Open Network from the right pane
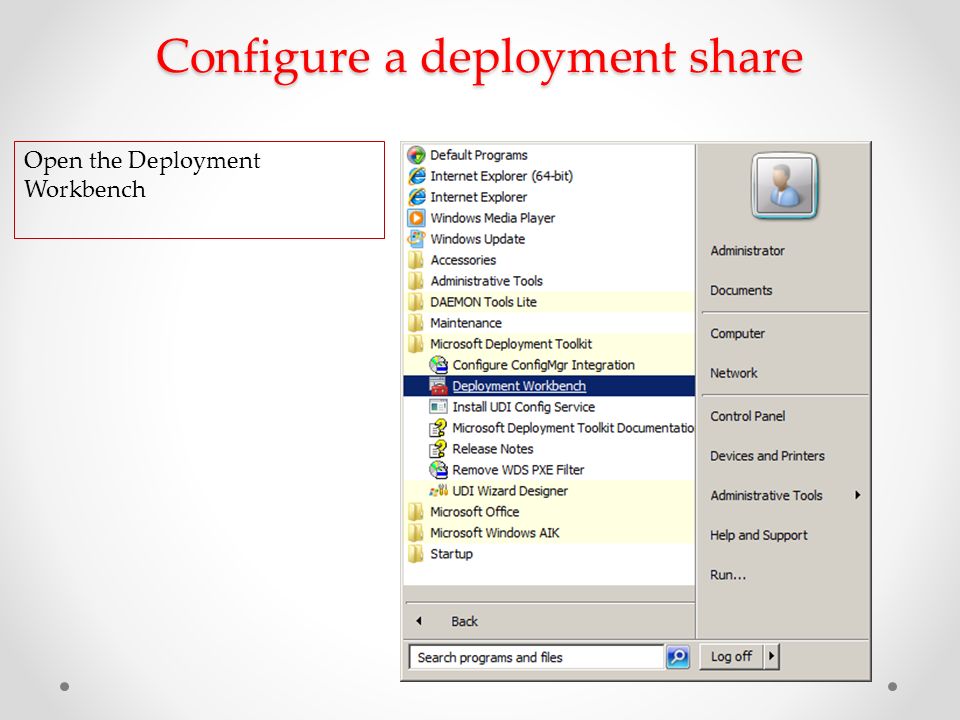 click(x=733, y=373)
